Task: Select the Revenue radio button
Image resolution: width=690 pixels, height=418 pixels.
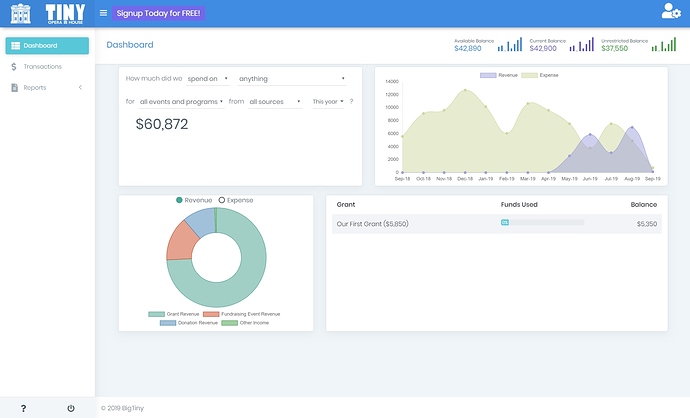Action: click(179, 200)
